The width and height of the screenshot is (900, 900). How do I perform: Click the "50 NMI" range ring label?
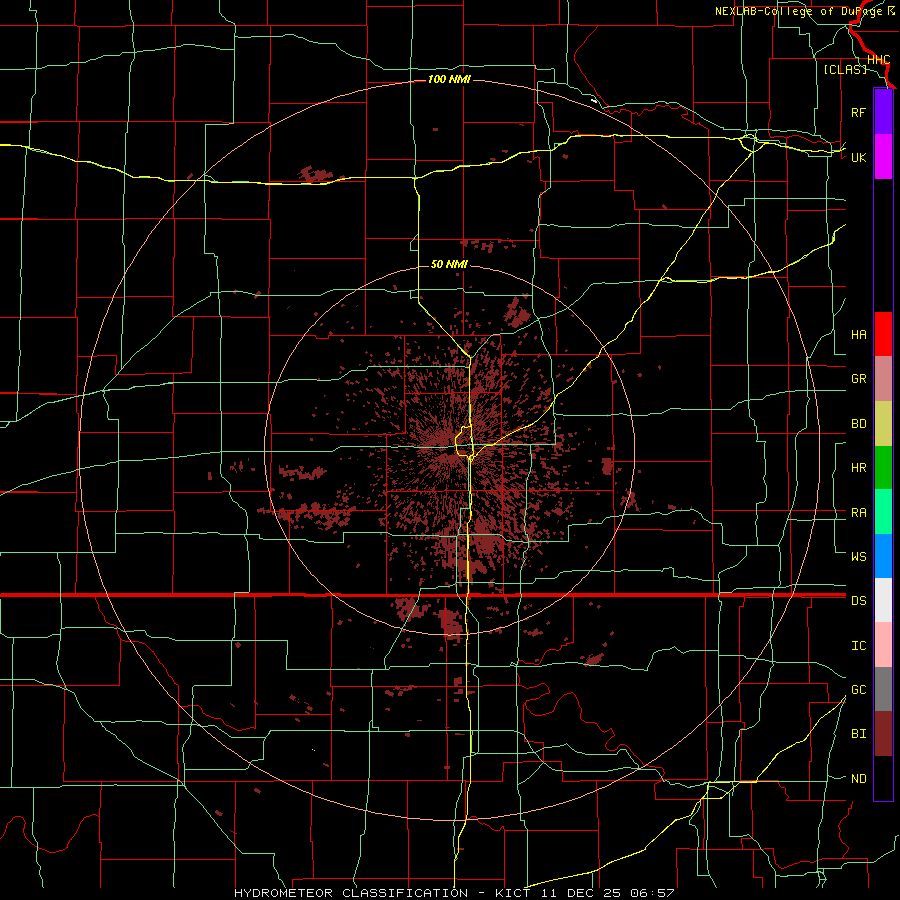pos(449,264)
